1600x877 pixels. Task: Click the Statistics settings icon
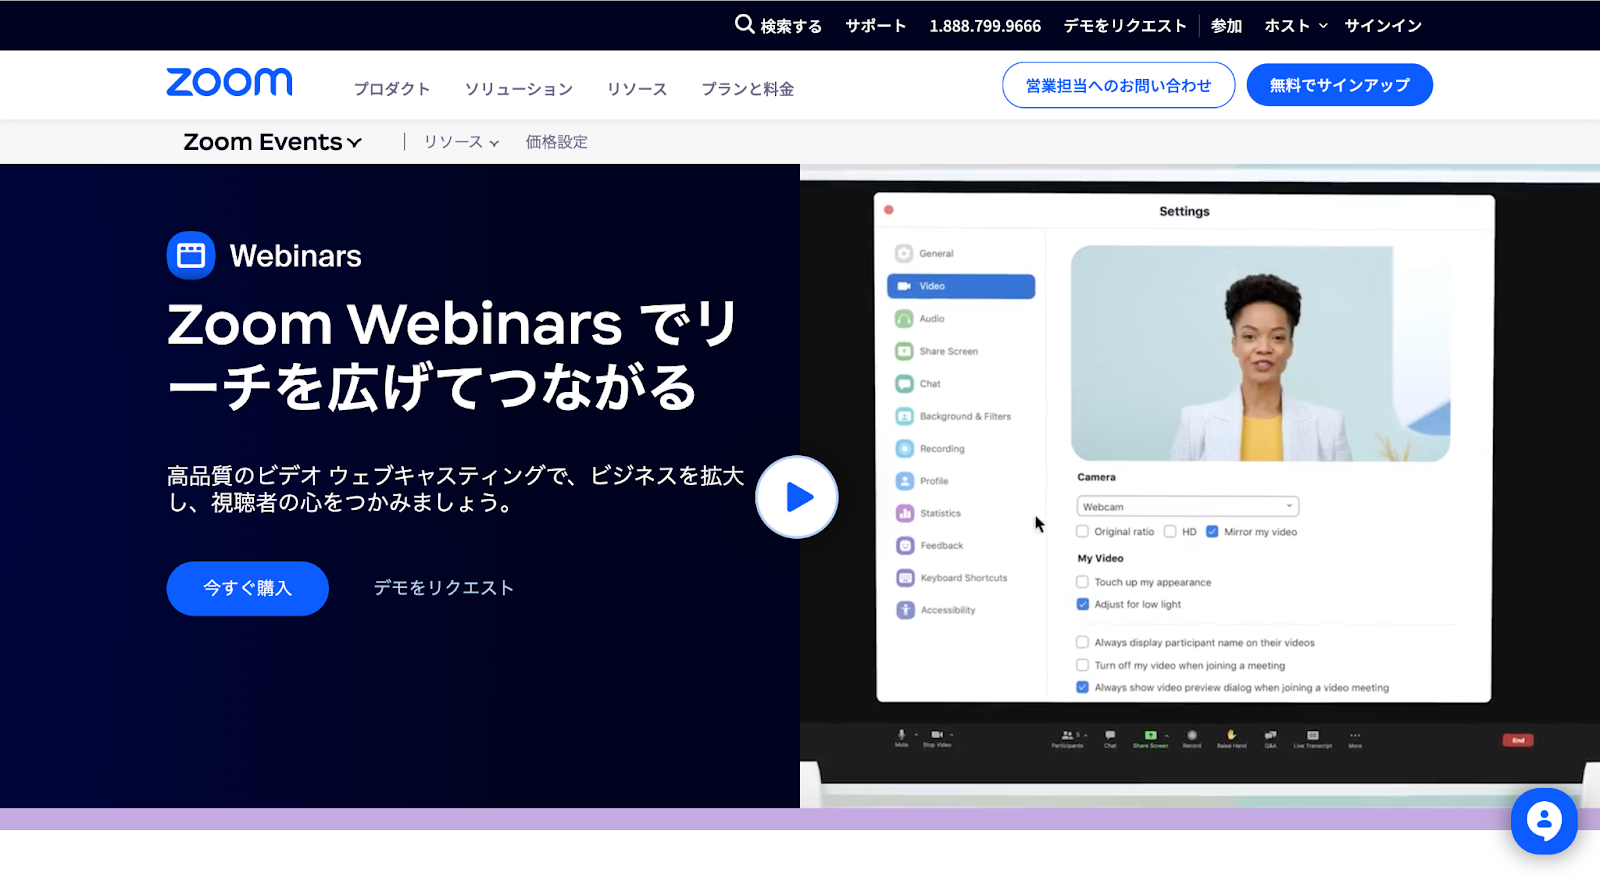[904, 513]
